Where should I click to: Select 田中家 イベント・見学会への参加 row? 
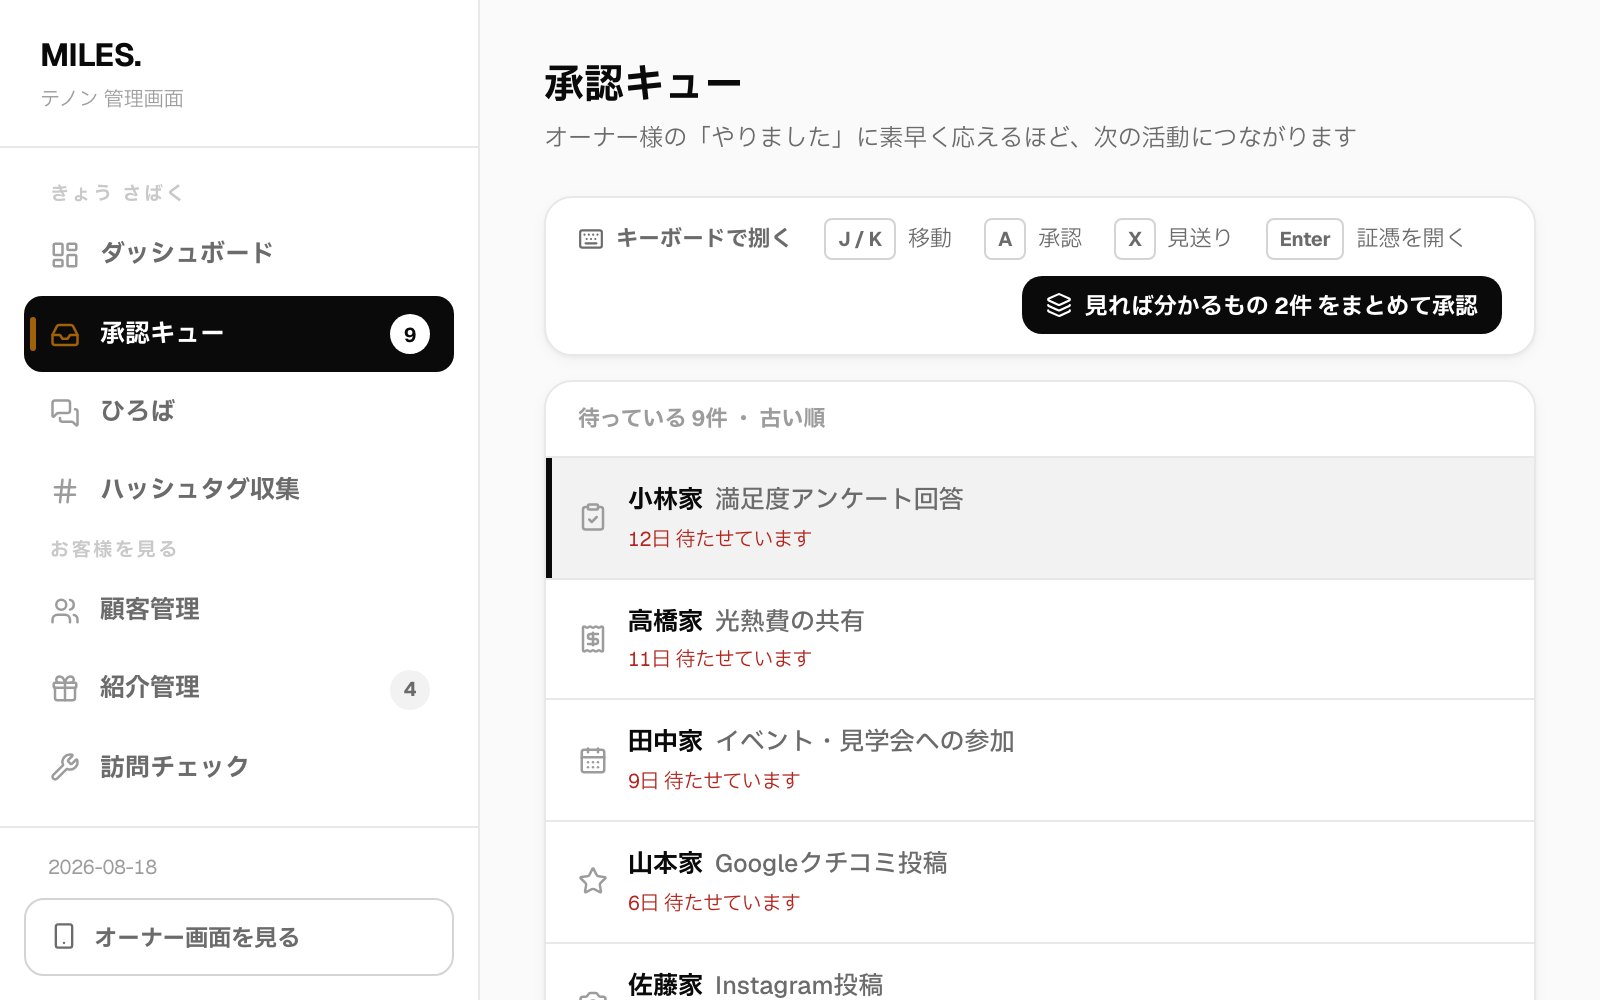[1040, 760]
